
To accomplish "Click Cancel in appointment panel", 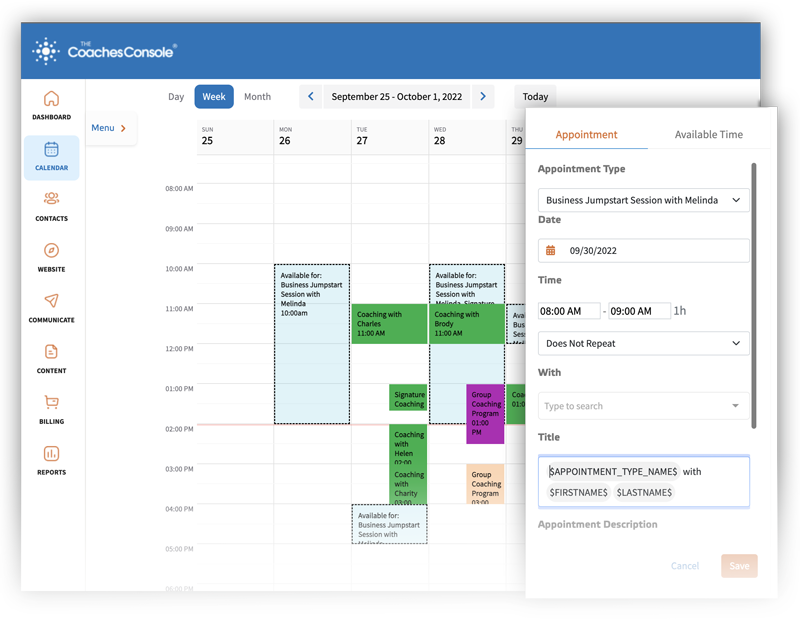I will tap(685, 566).
